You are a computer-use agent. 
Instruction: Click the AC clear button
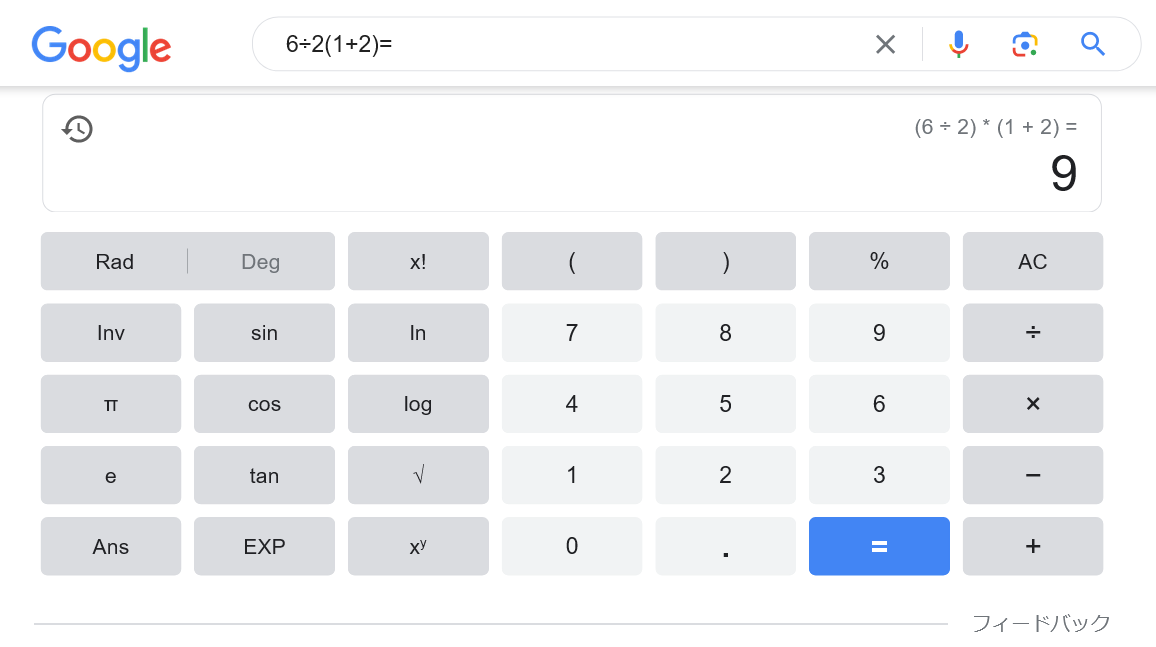tap(1033, 262)
